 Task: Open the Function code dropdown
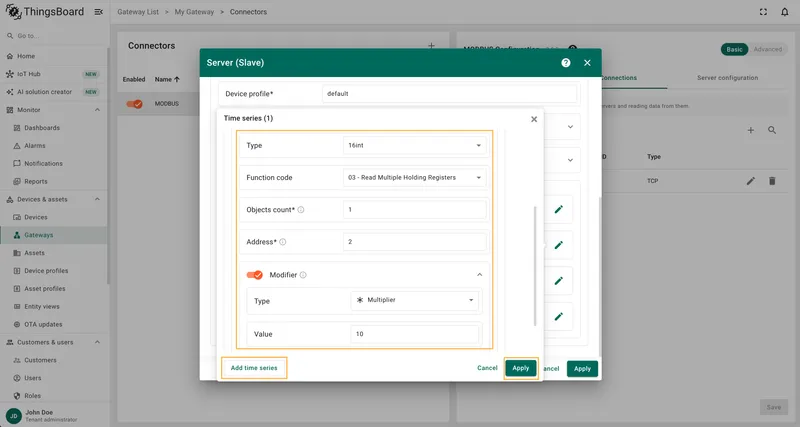pyautogui.click(x=414, y=178)
